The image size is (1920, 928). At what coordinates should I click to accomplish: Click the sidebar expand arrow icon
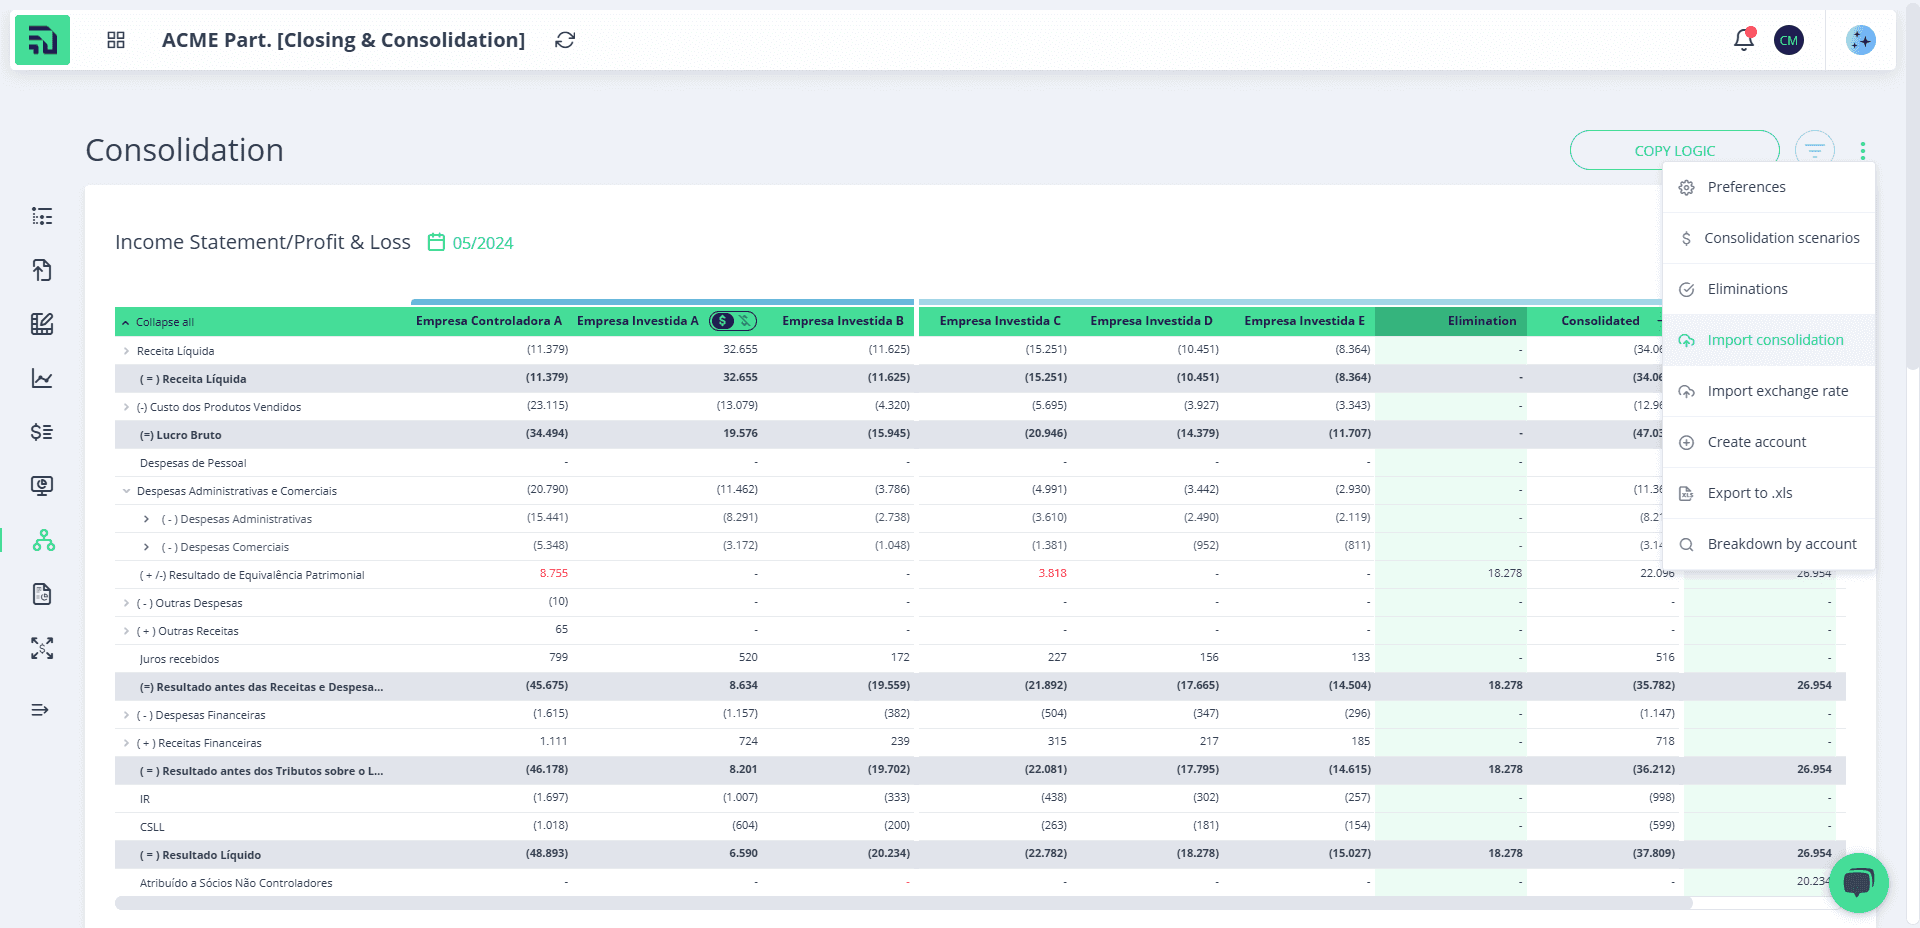pos(40,710)
